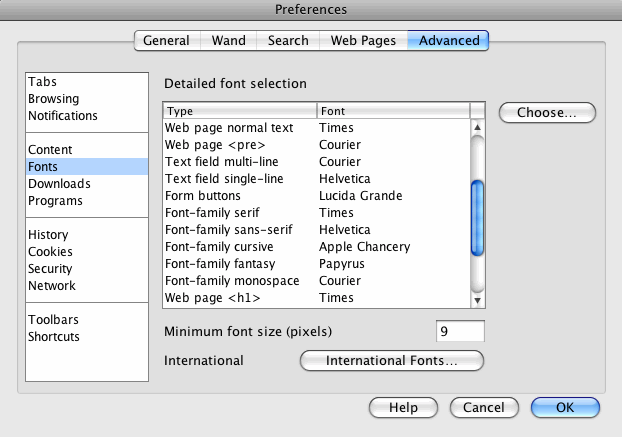
Task: Select the Web page <pre> row
Action: [317, 145]
